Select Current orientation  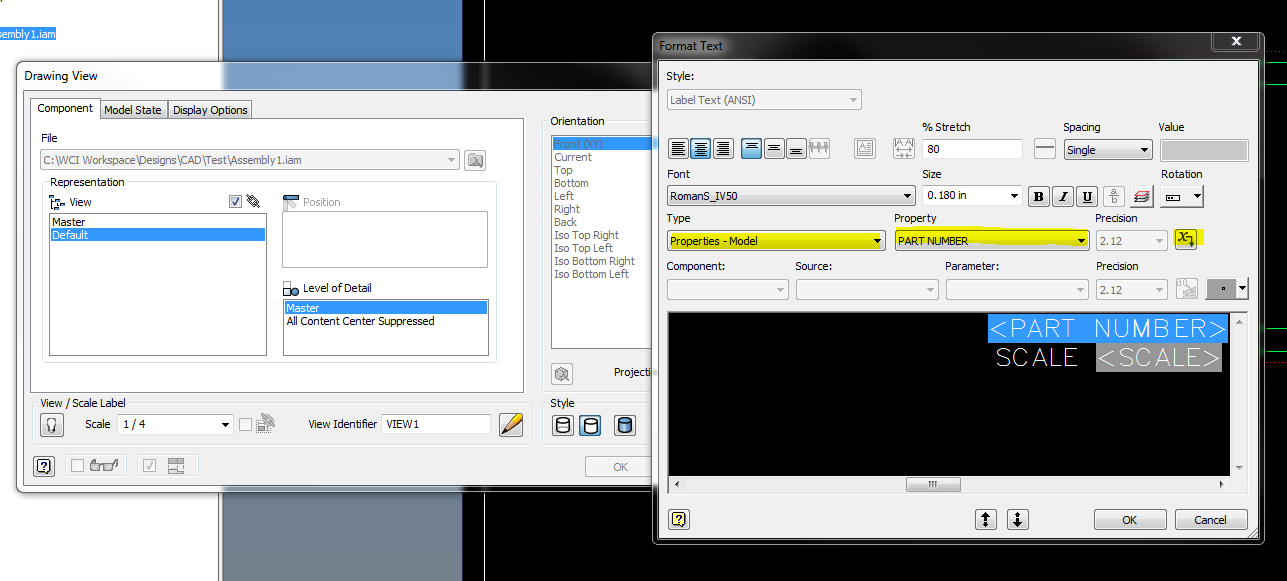[x=573, y=157]
